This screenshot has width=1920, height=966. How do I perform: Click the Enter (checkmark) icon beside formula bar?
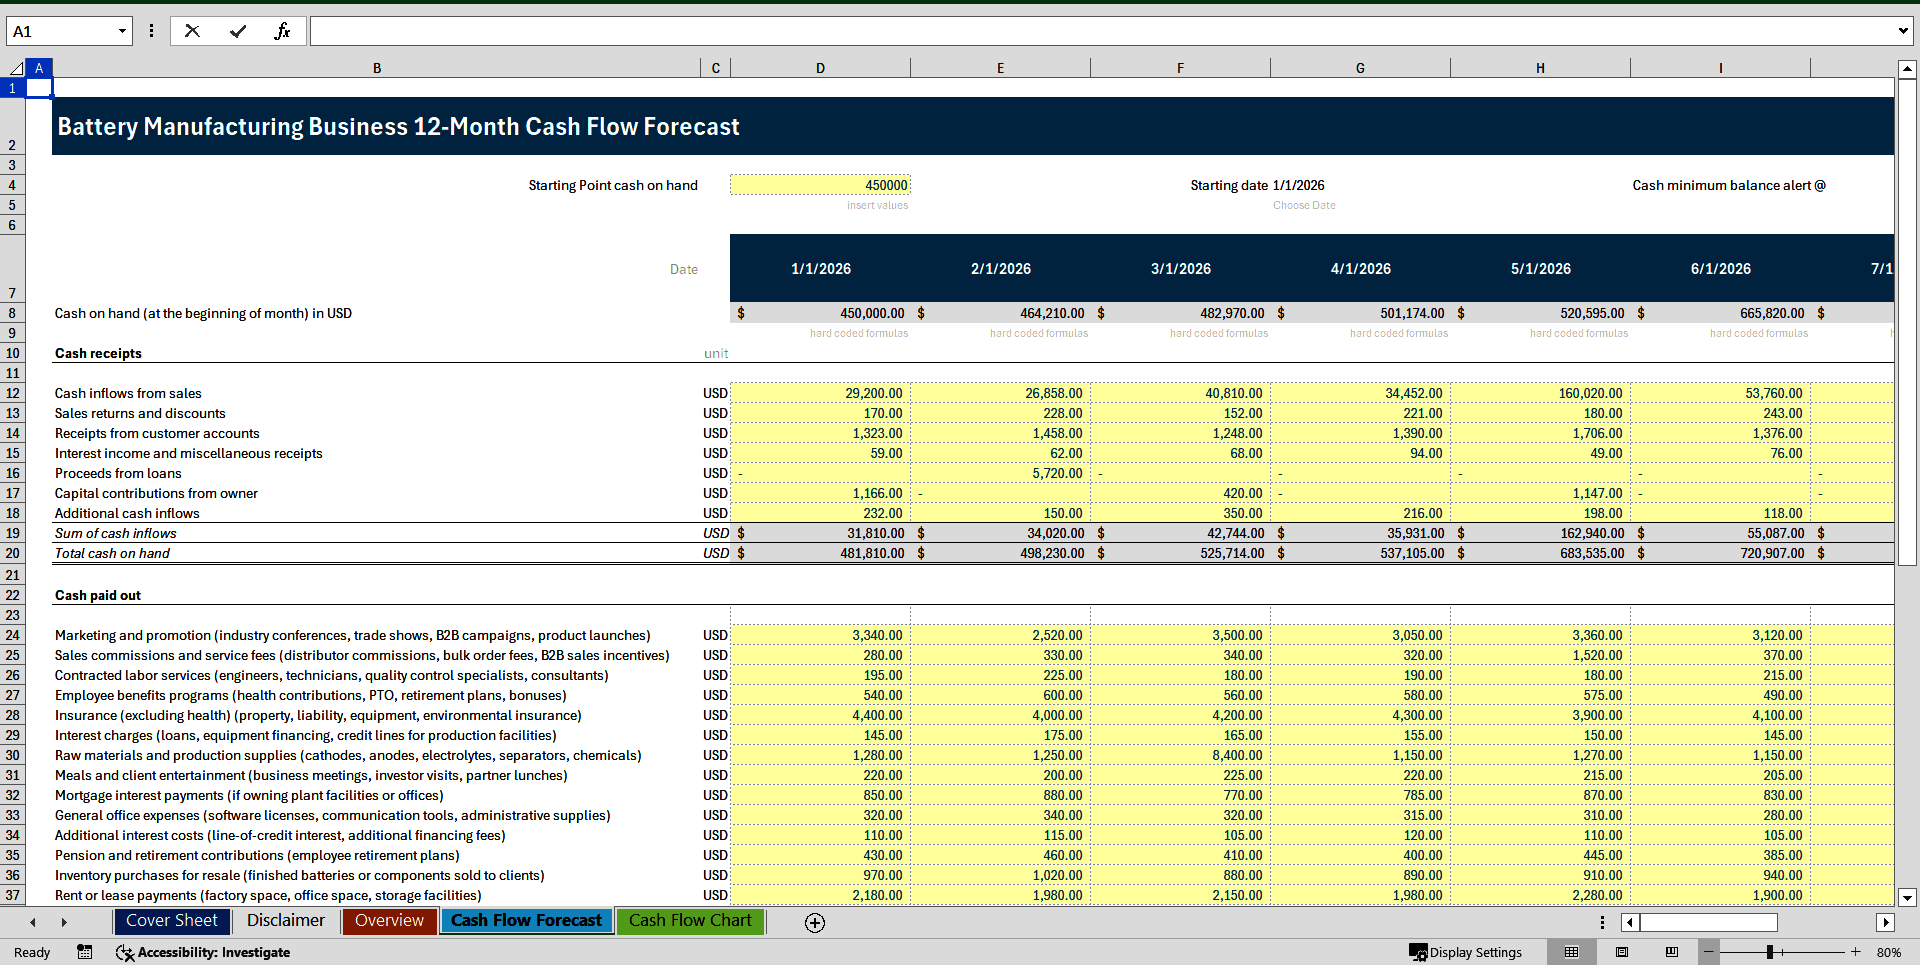(x=238, y=31)
